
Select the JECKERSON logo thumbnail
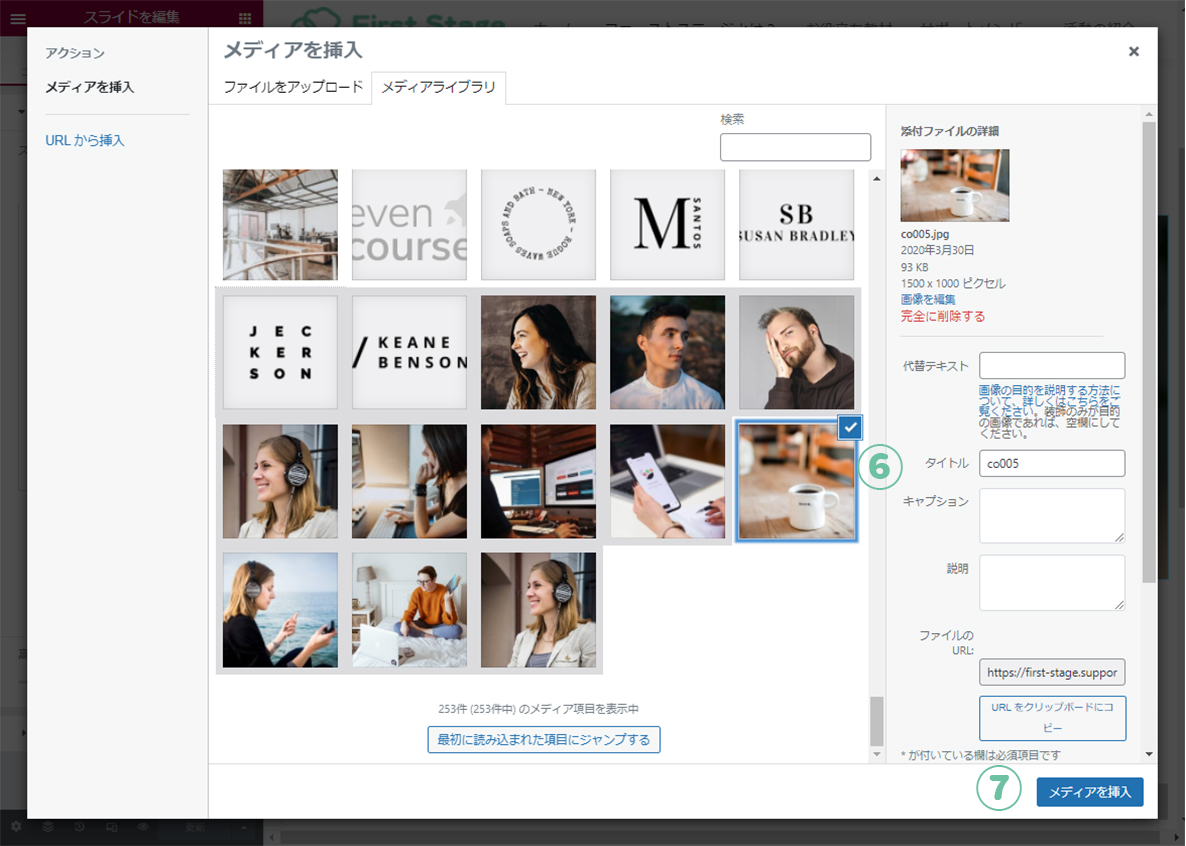pyautogui.click(x=280, y=352)
